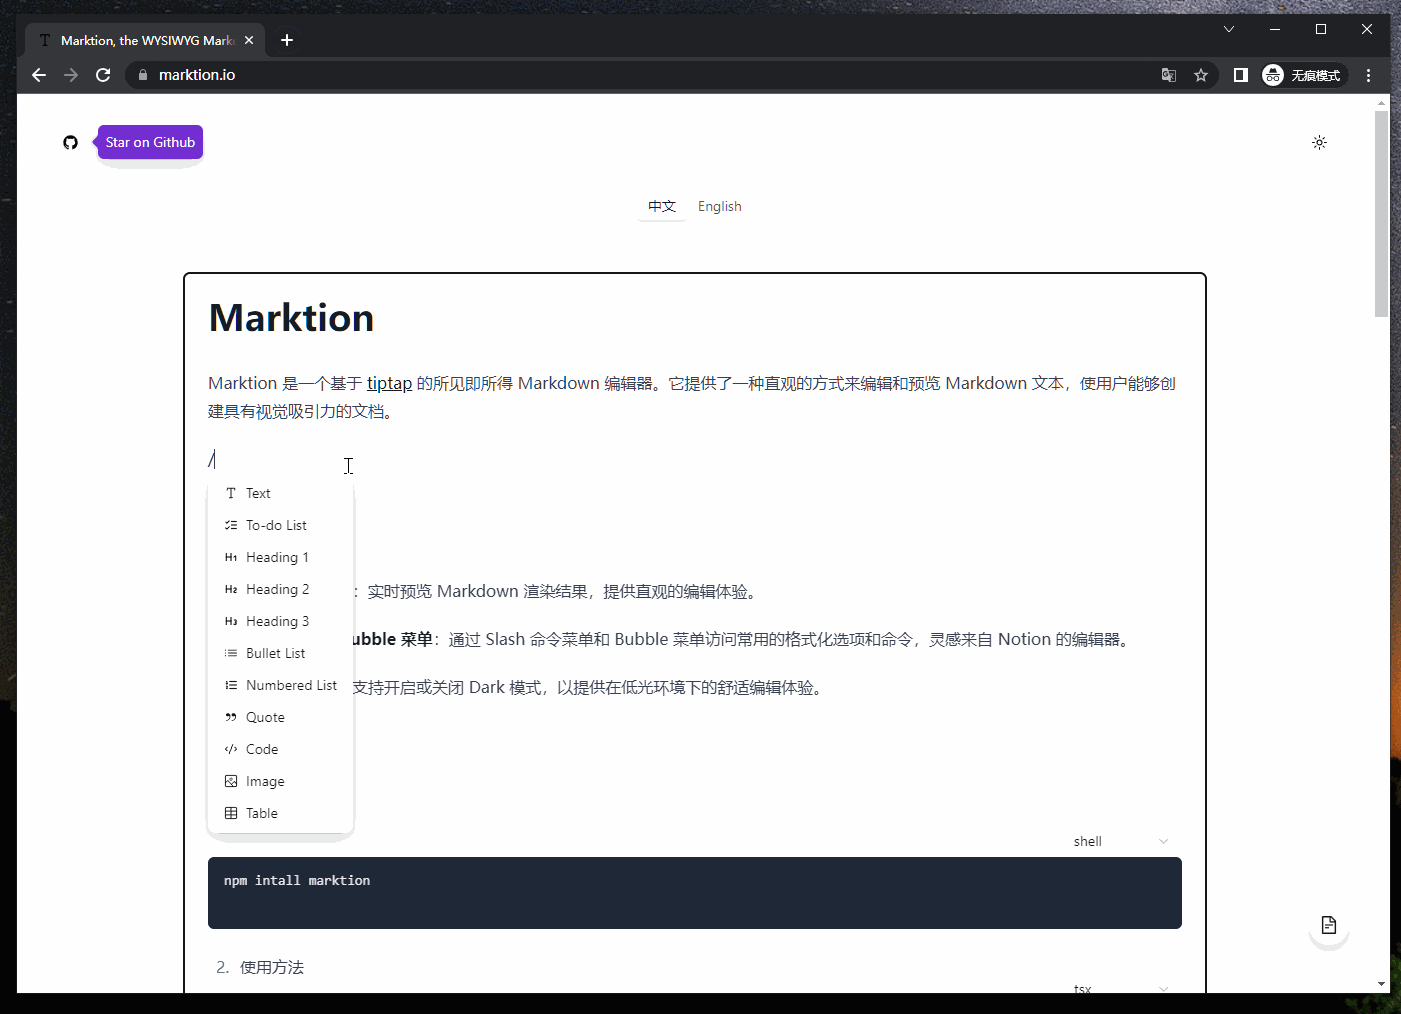Image resolution: width=1401 pixels, height=1014 pixels.
Task: Toggle the browser side panel icon
Action: click(1241, 75)
